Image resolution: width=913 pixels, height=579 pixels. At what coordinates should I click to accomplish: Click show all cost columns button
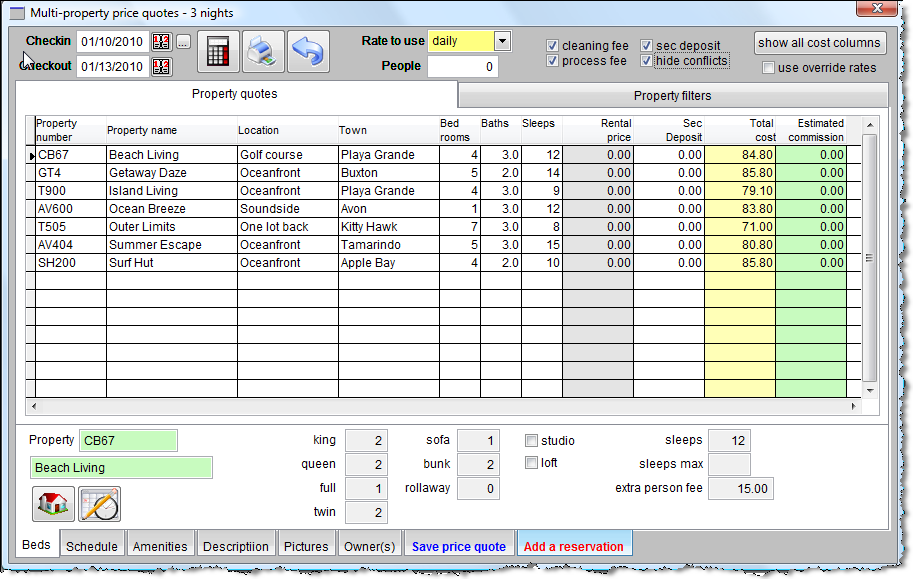tap(819, 43)
